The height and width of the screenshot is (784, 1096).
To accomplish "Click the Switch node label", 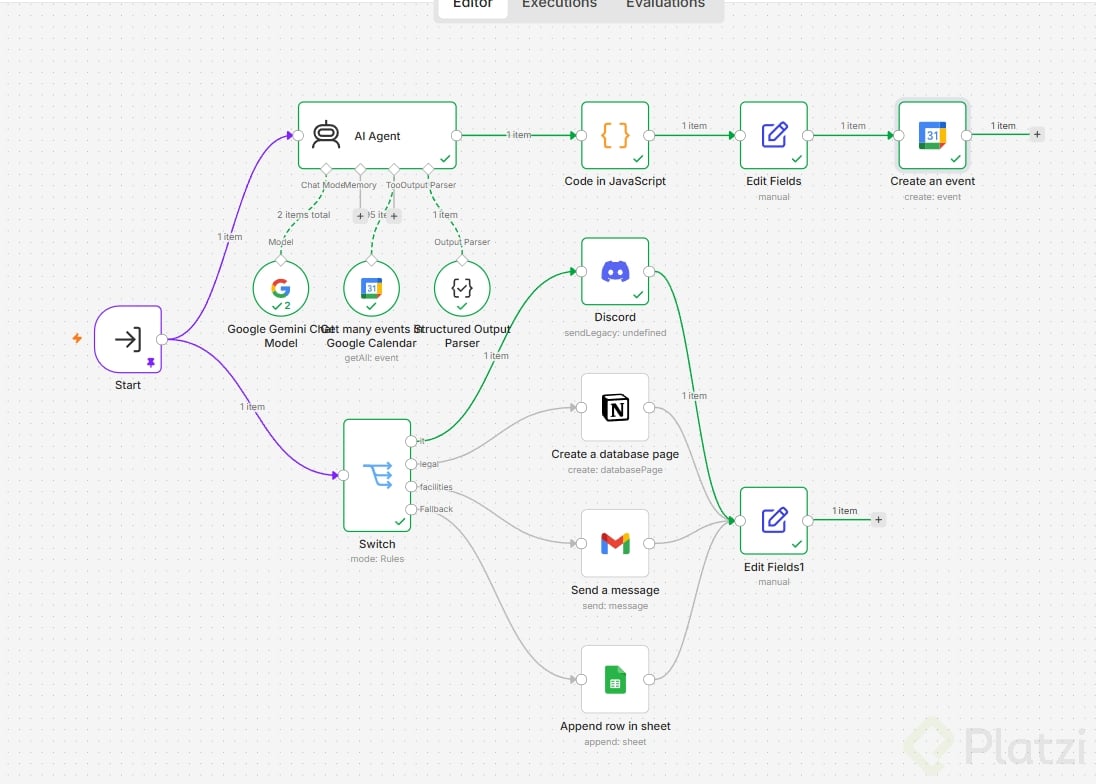I will [377, 544].
